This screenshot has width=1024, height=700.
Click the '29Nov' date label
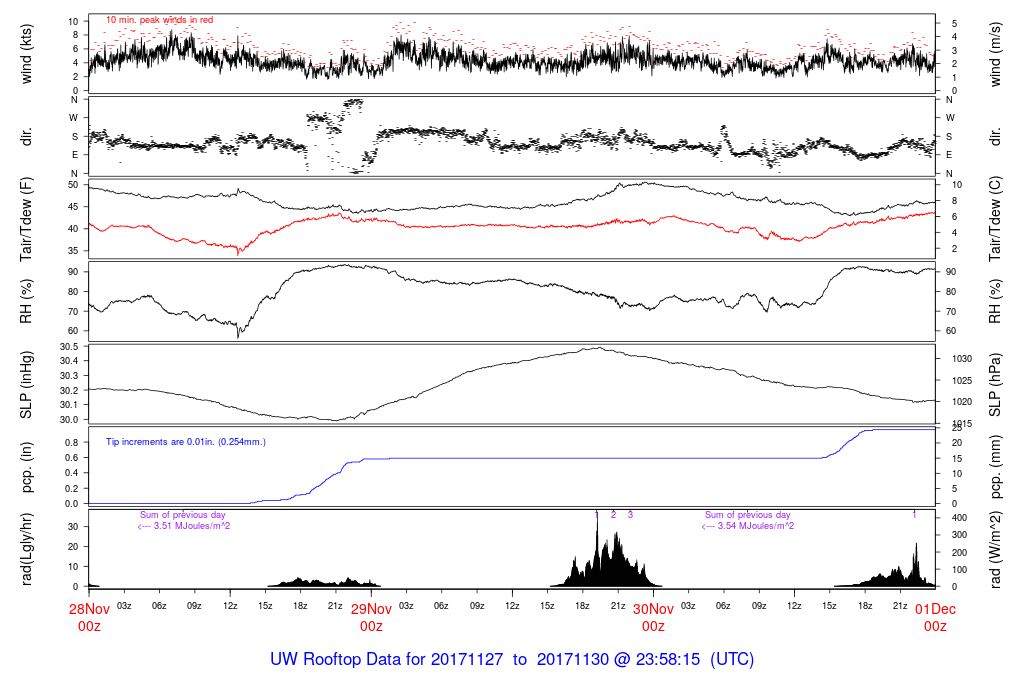point(371,609)
